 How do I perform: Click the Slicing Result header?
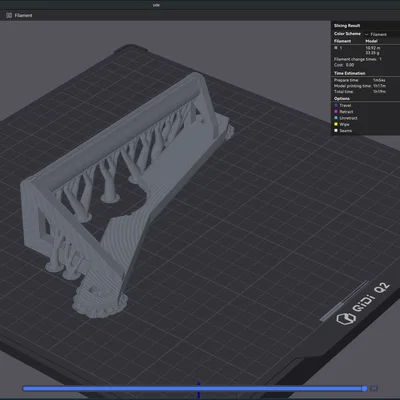coord(347,26)
